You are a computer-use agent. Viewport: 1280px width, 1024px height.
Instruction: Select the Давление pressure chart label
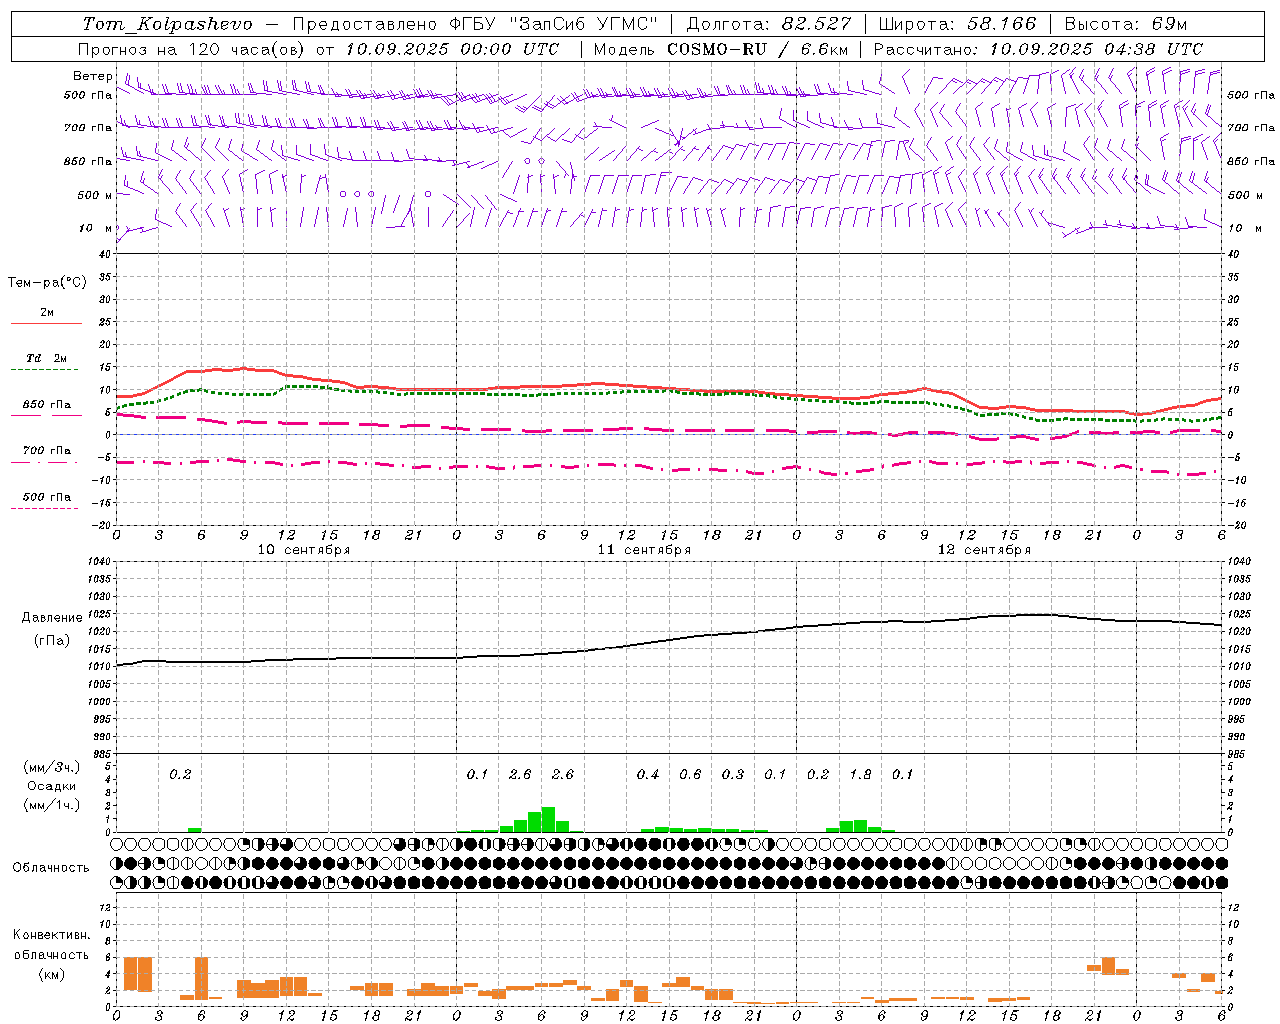(52, 618)
